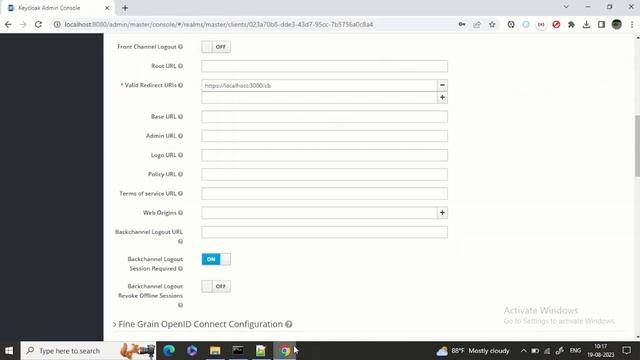Open the tab search dropdown arrow
The width and height of the screenshot is (640, 360).
point(566,7)
